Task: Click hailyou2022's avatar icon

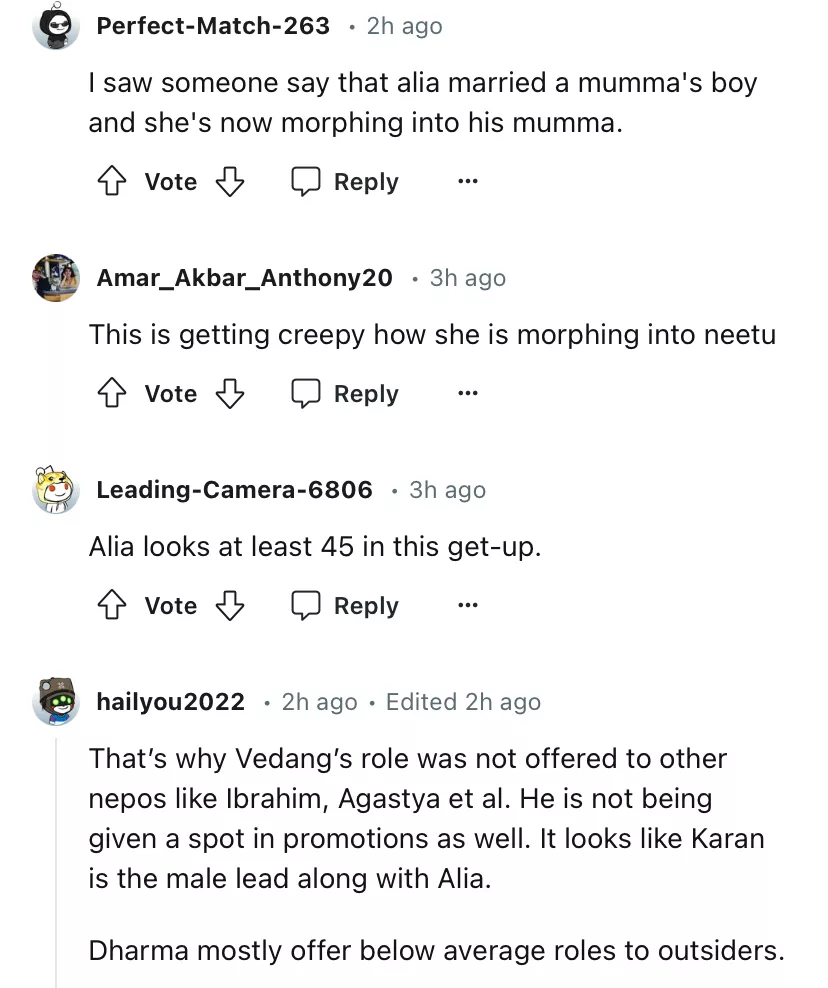Action: pyautogui.click(x=56, y=702)
